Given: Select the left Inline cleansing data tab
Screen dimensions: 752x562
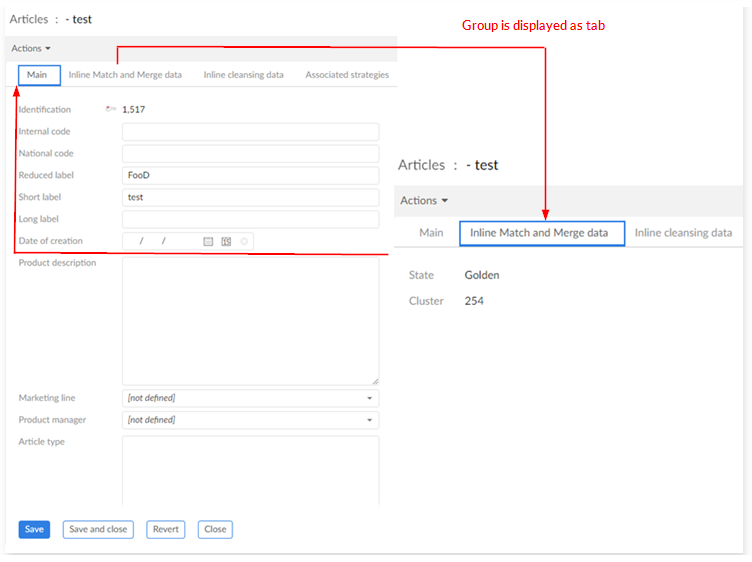Looking at the screenshot, I should [x=243, y=75].
